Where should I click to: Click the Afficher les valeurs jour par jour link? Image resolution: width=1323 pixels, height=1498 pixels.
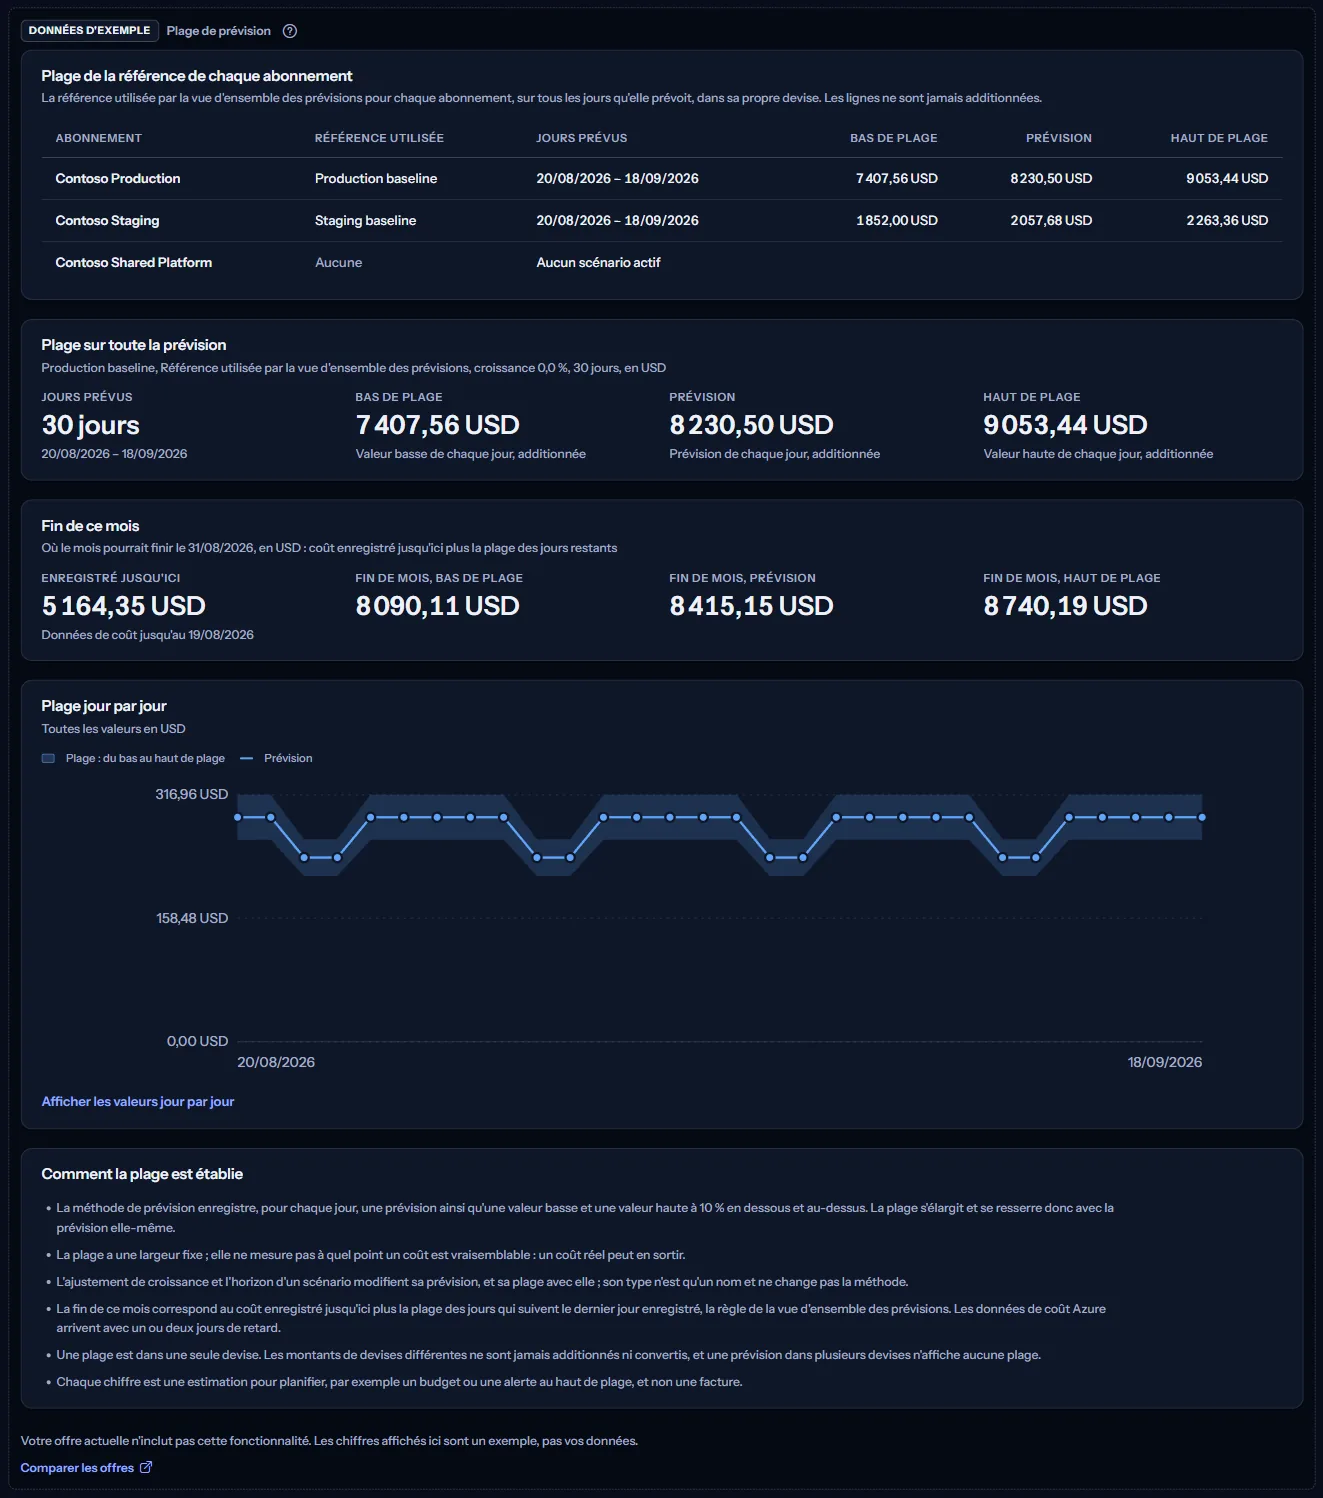[x=138, y=1101]
